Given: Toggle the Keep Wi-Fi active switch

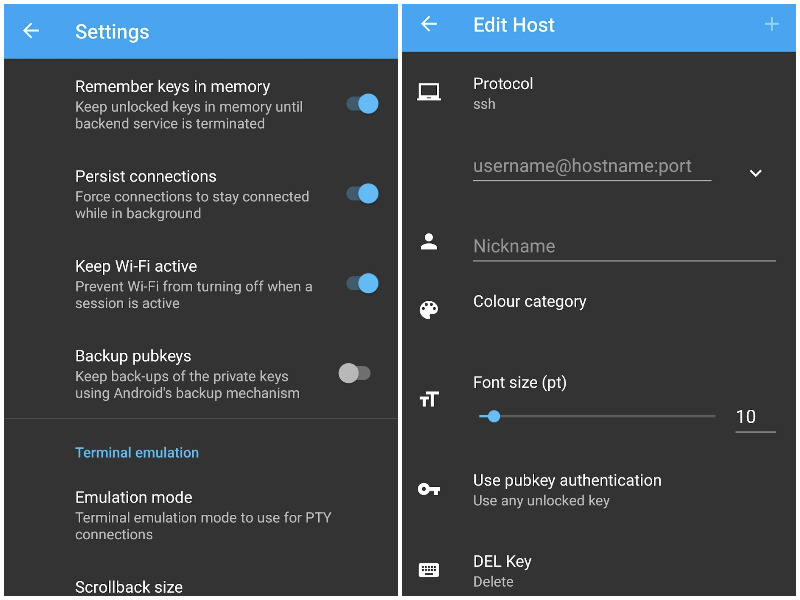Looking at the screenshot, I should point(362,283).
